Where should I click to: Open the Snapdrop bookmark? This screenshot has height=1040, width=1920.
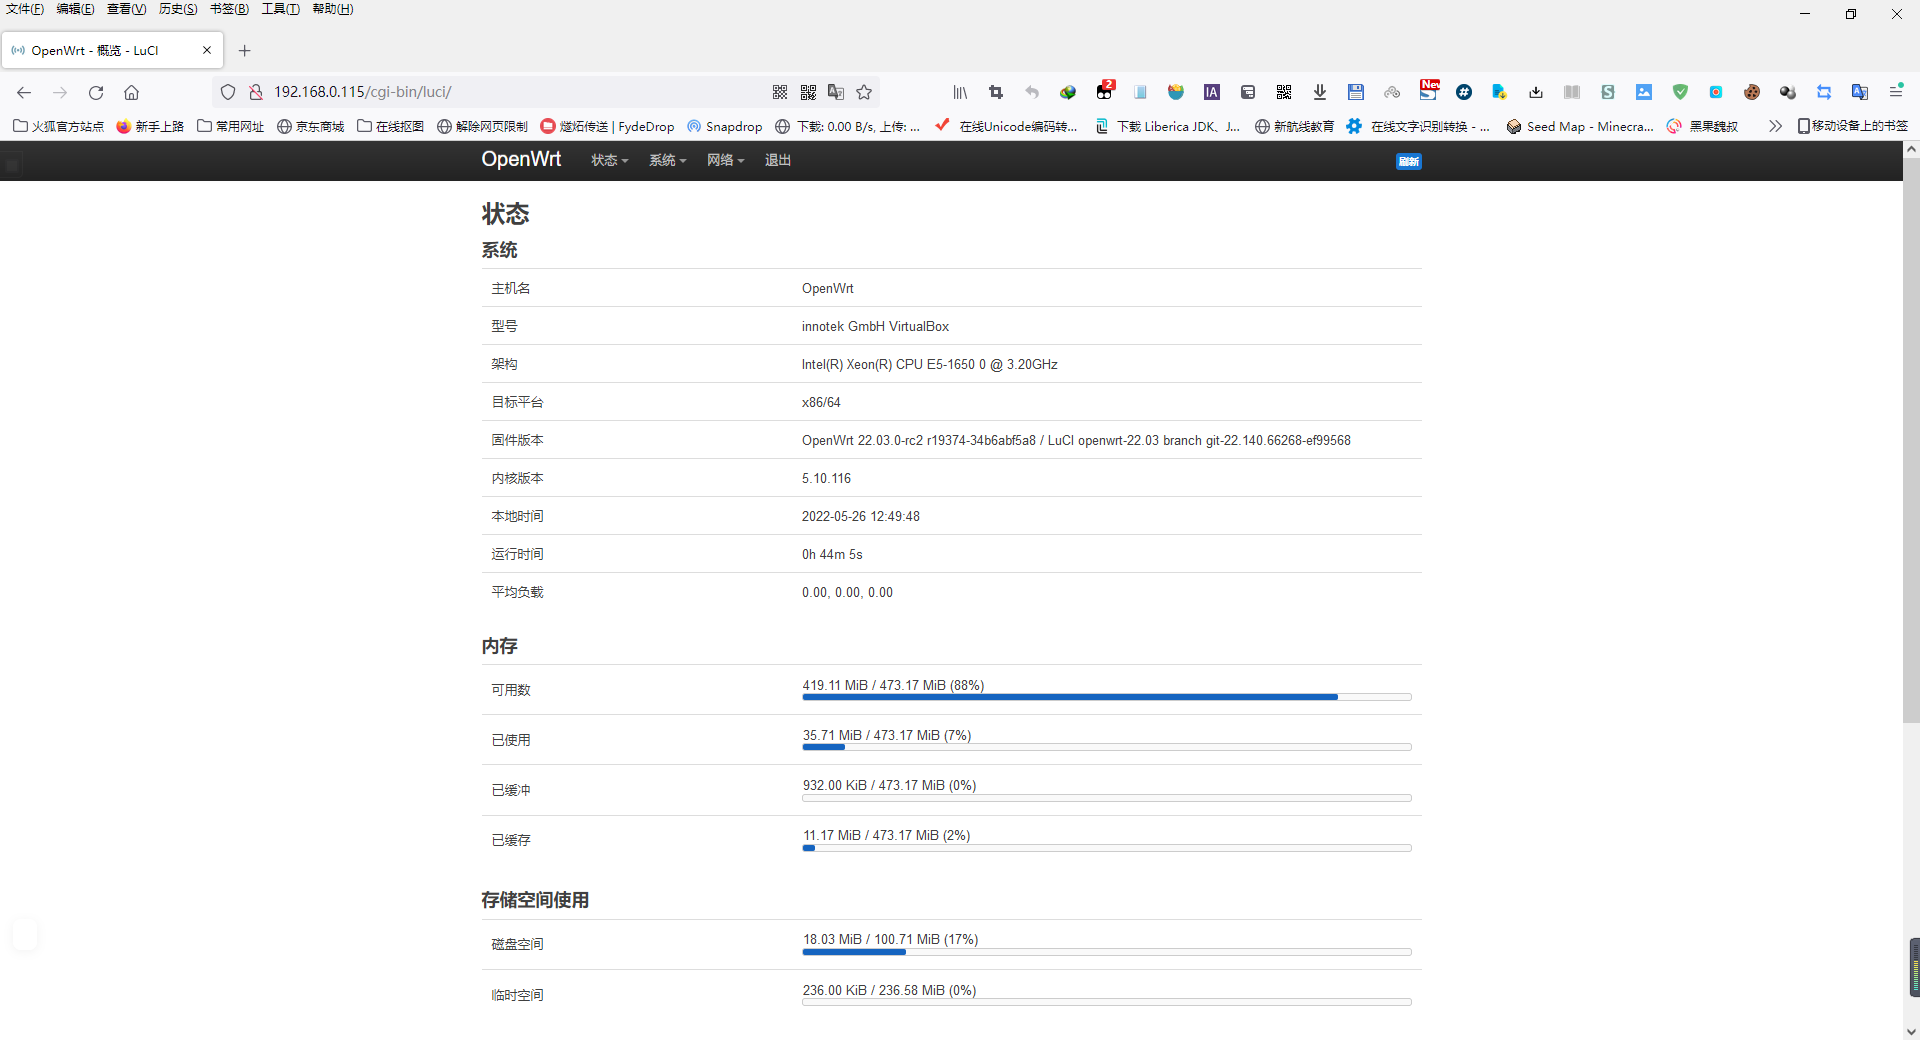click(x=725, y=126)
